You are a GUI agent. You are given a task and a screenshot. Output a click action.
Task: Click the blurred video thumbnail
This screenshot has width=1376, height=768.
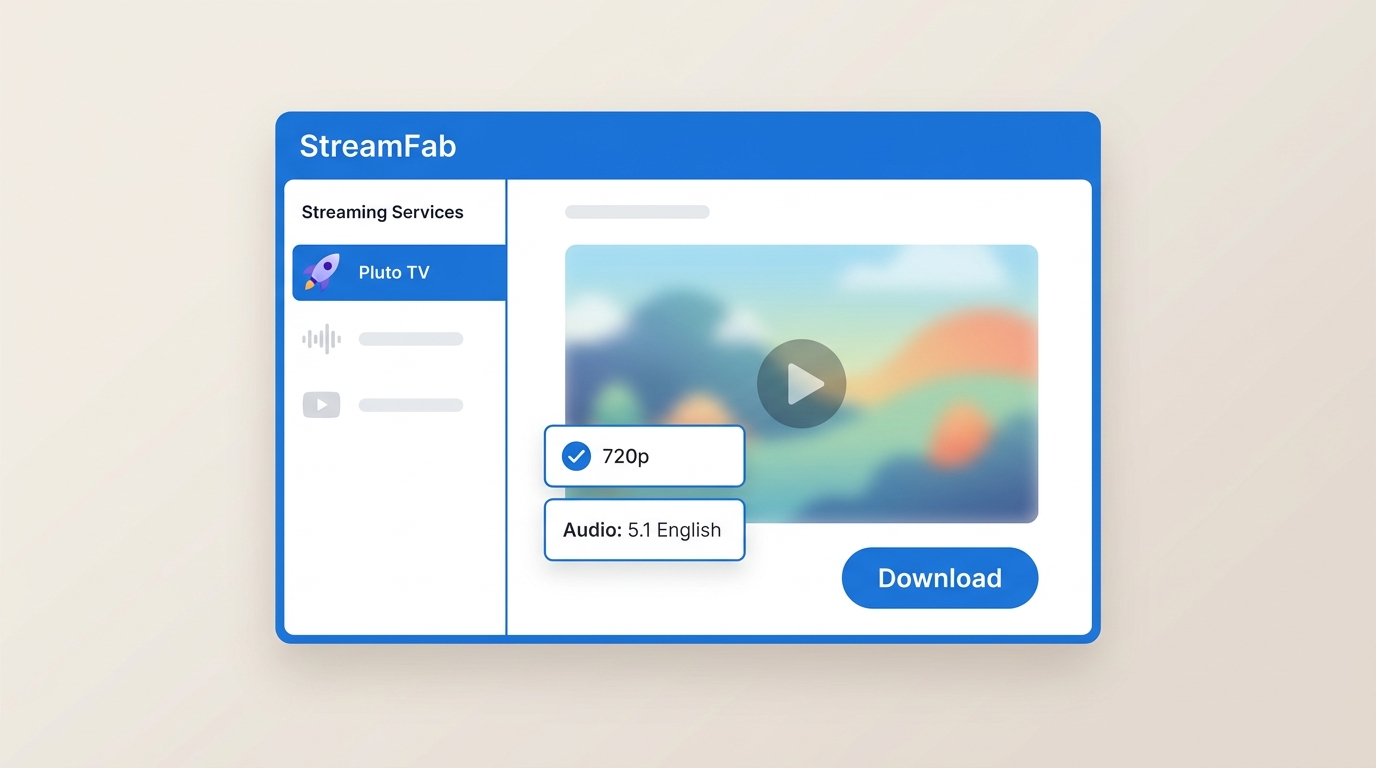[x=801, y=384]
